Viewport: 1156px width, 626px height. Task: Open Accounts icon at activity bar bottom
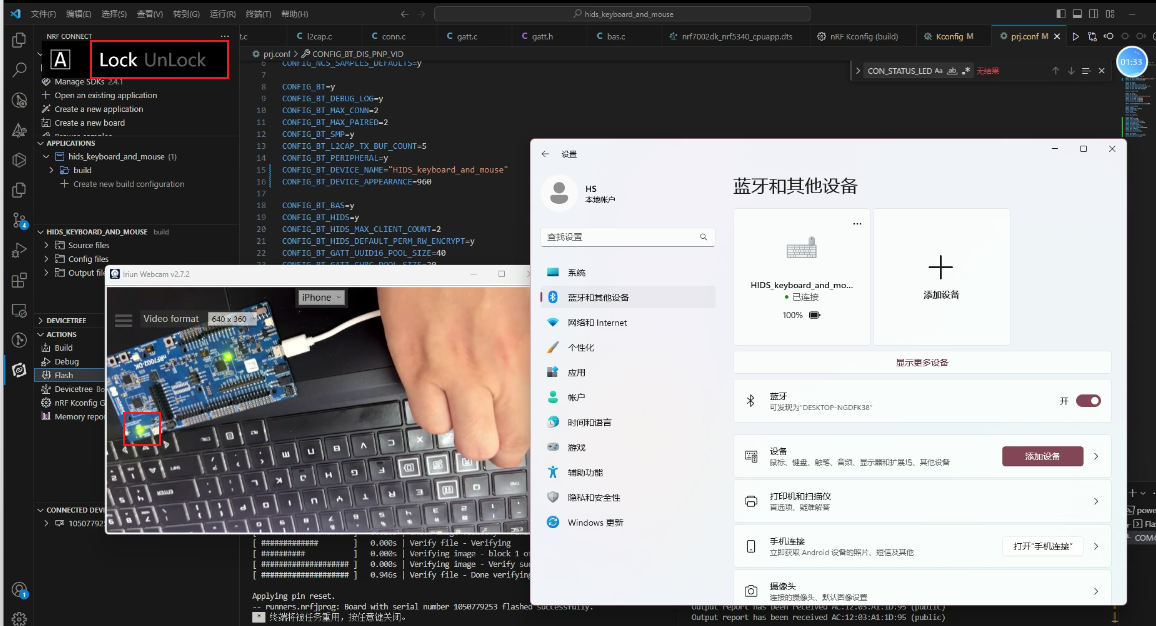click(19, 590)
